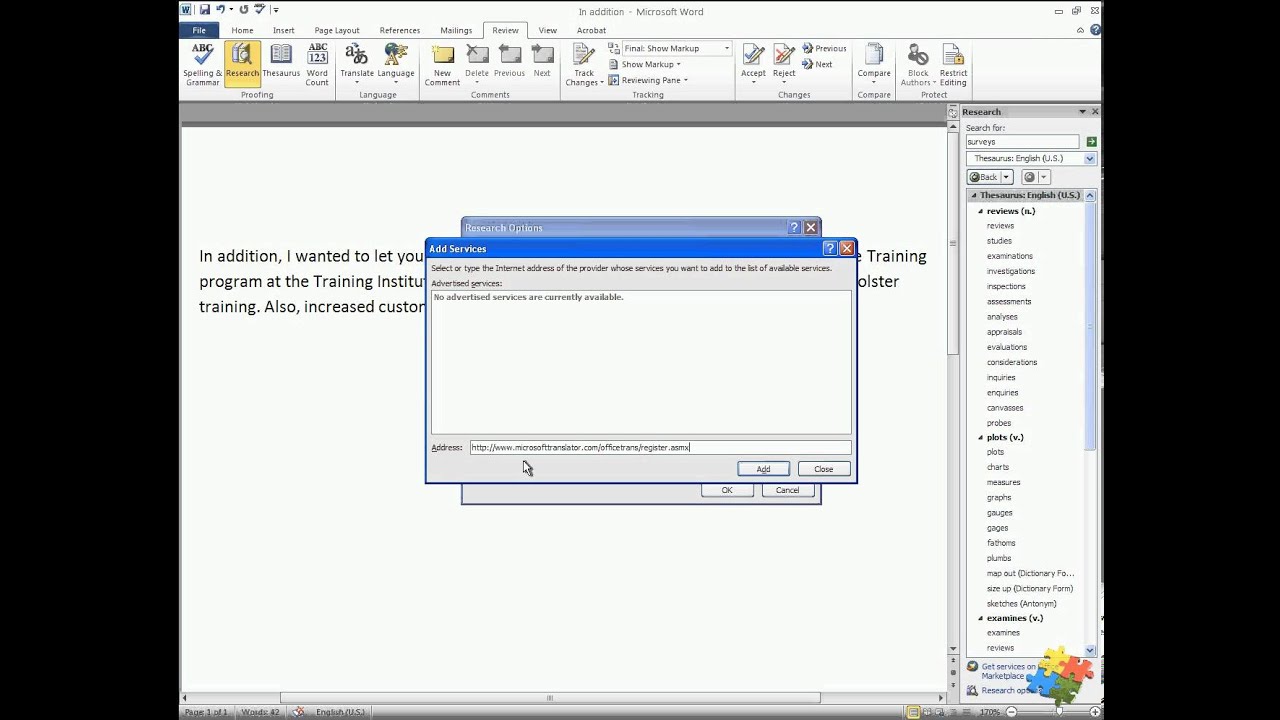
Task: Go to the Next comment
Action: click(542, 62)
